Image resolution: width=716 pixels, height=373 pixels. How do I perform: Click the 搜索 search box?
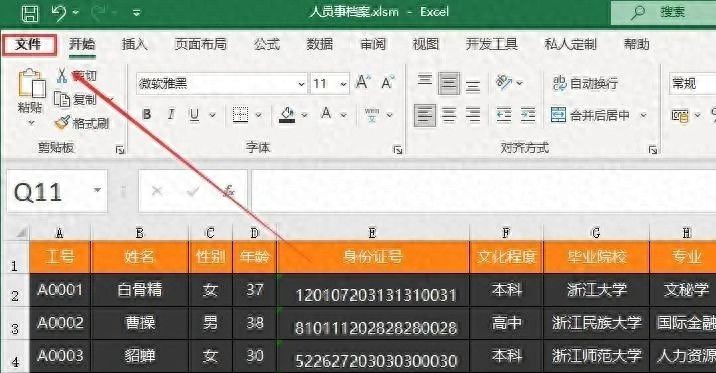pos(663,13)
